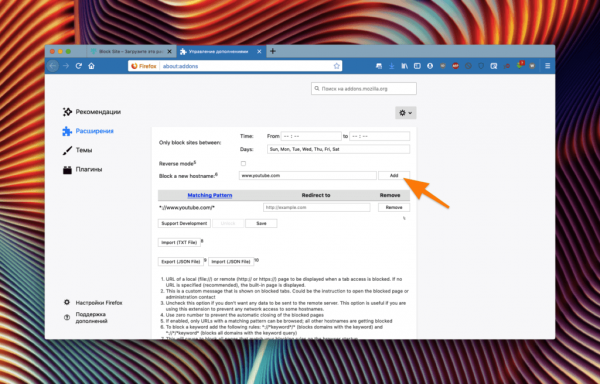This screenshot has width=600, height=384.
Task: Click the dark shield extension icon
Action: click(481, 66)
